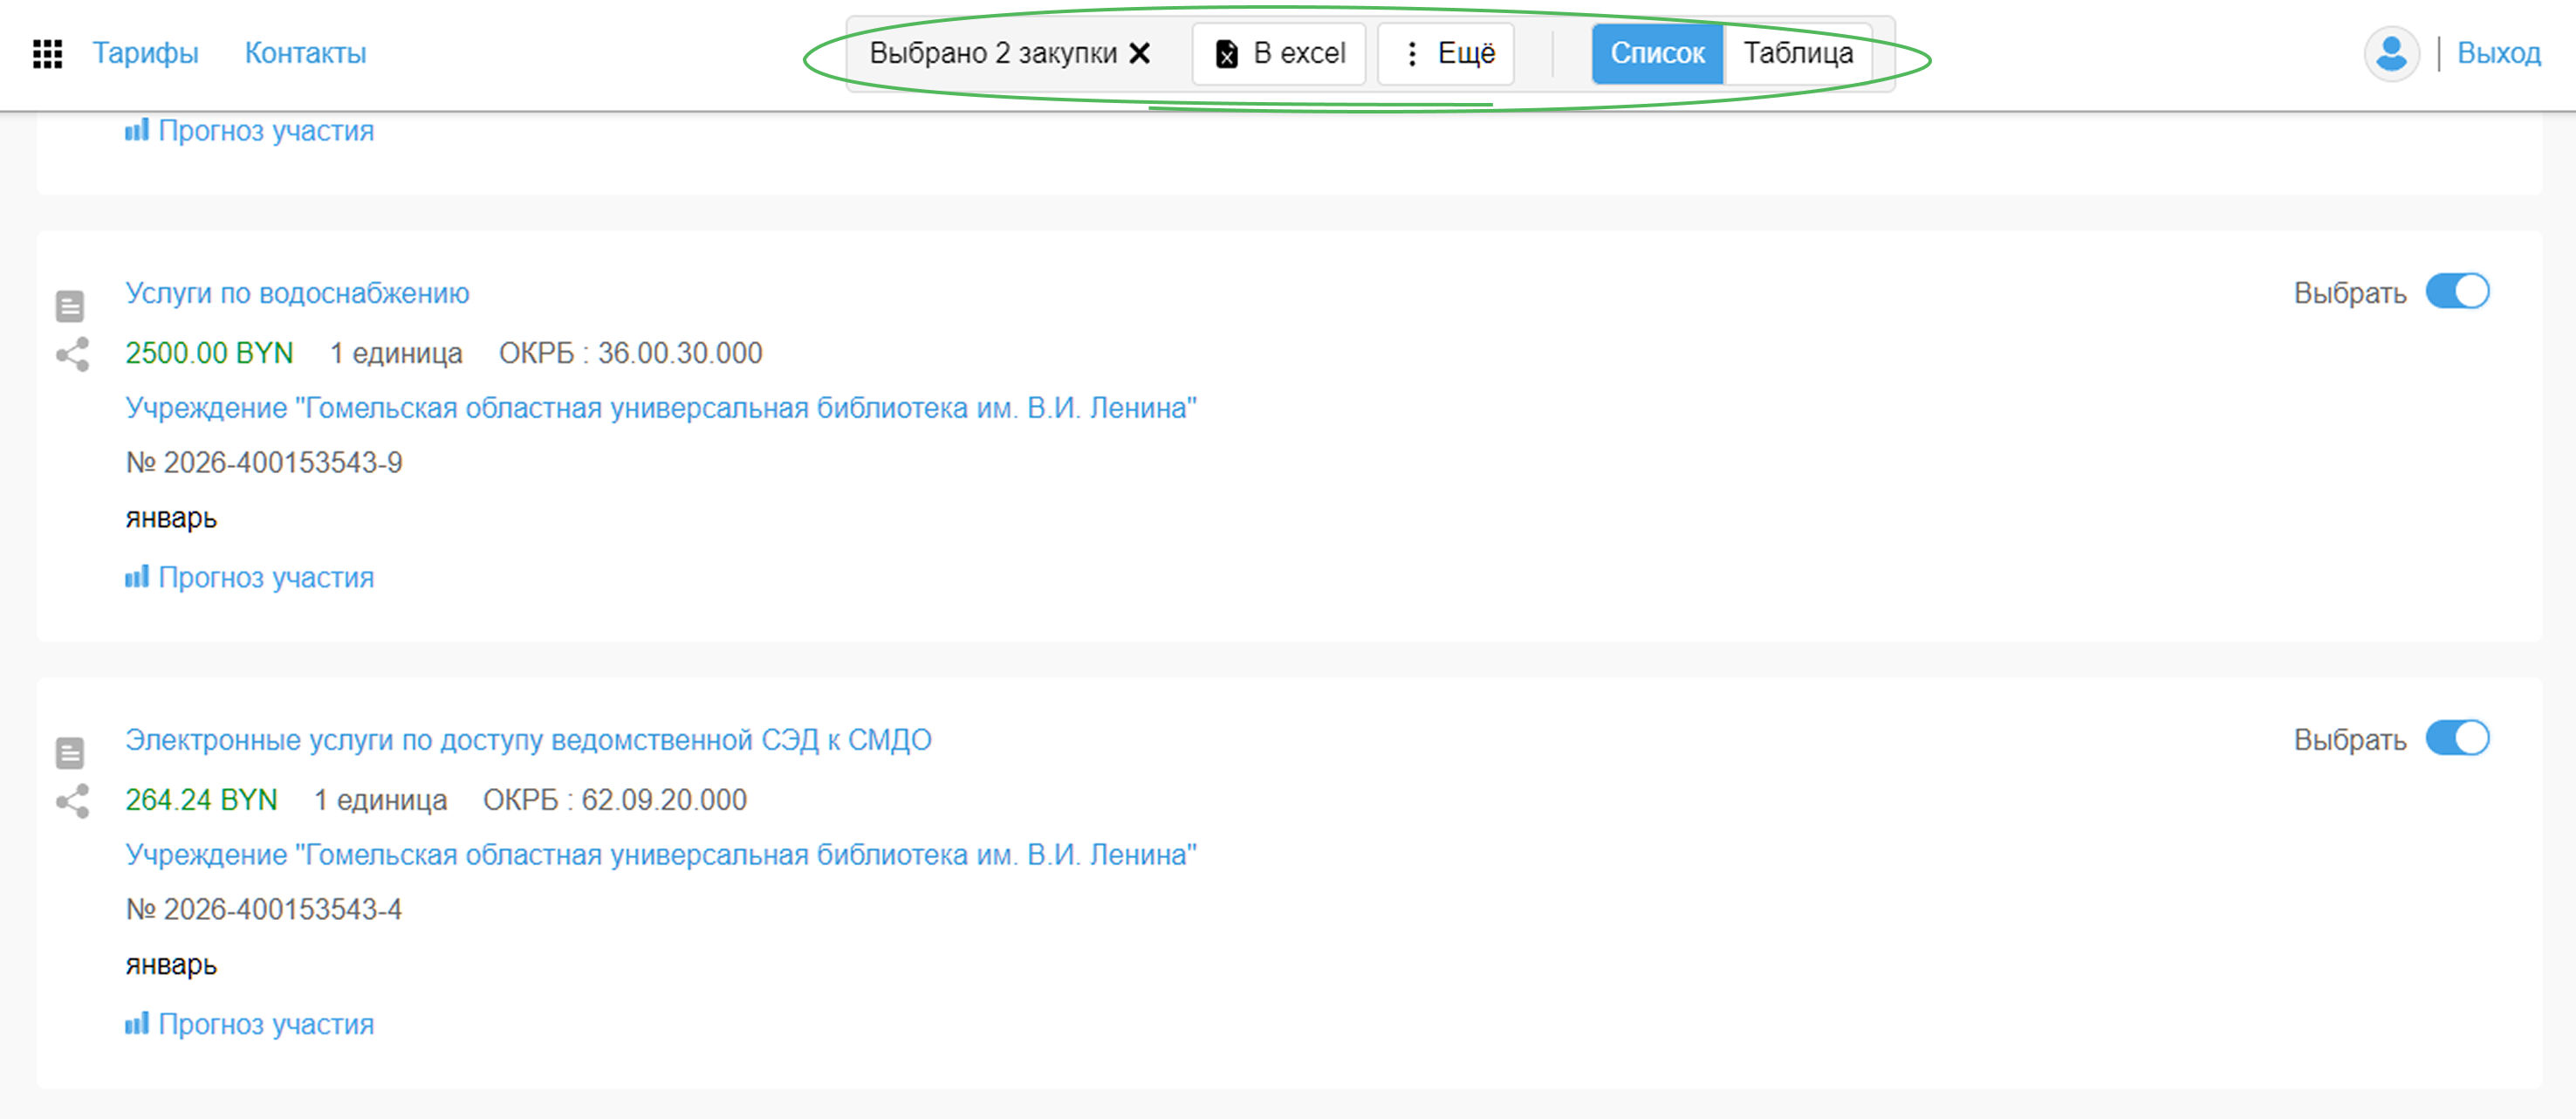Open the Контакты page
Viewport: 2576px width, 1119px height.
click(x=305, y=54)
